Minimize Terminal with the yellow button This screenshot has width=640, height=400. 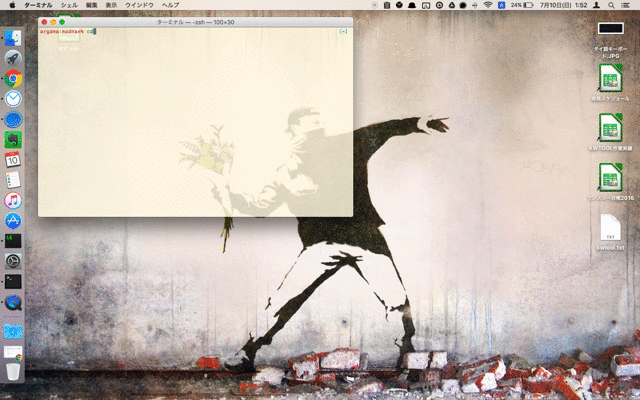(53, 22)
